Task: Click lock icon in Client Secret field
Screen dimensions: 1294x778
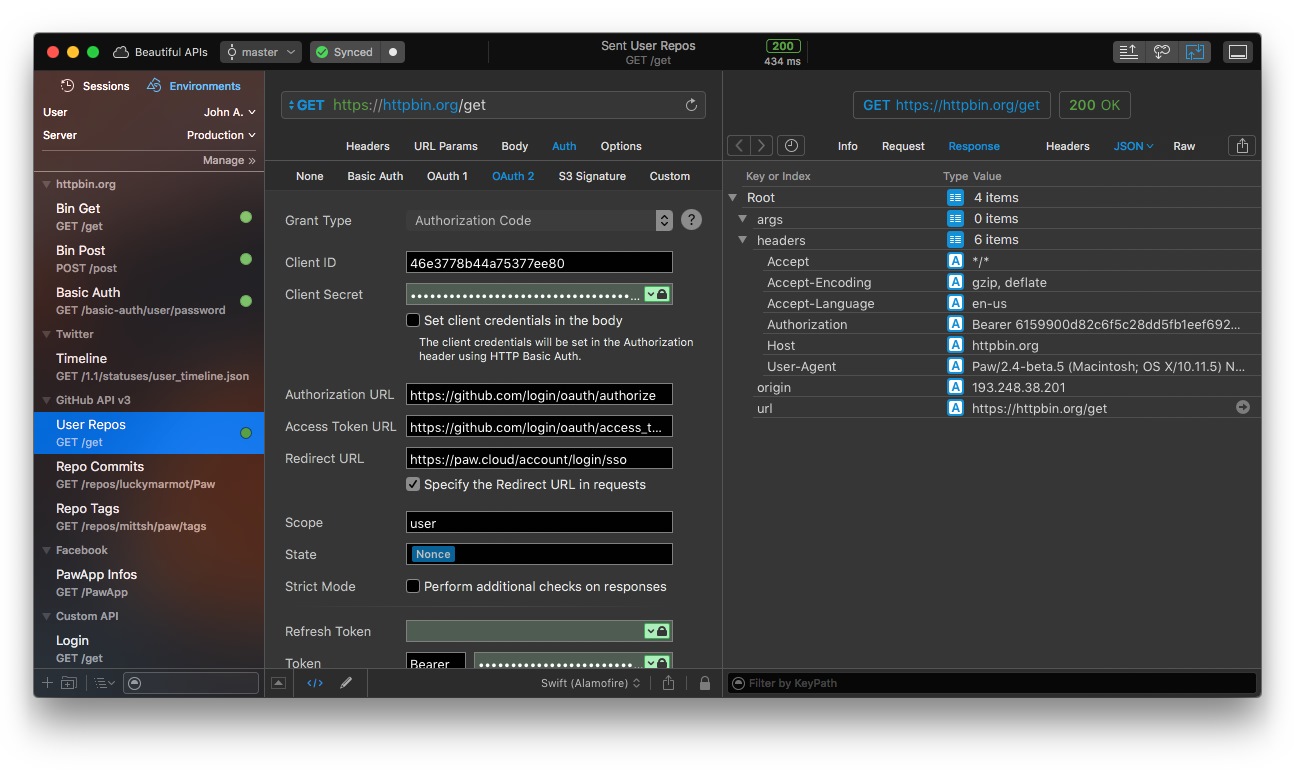Action: tap(662, 294)
